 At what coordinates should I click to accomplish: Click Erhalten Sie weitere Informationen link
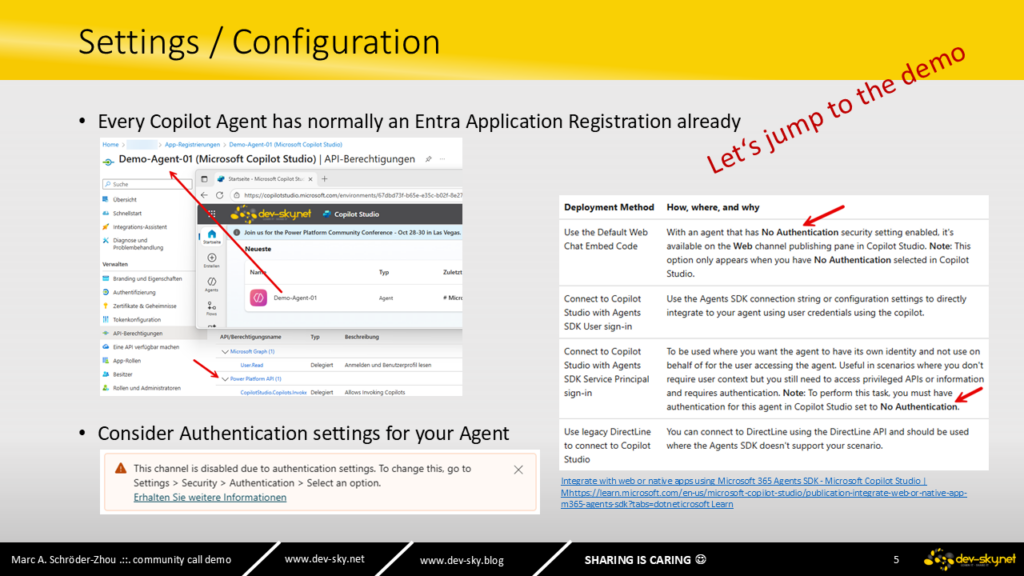point(210,498)
